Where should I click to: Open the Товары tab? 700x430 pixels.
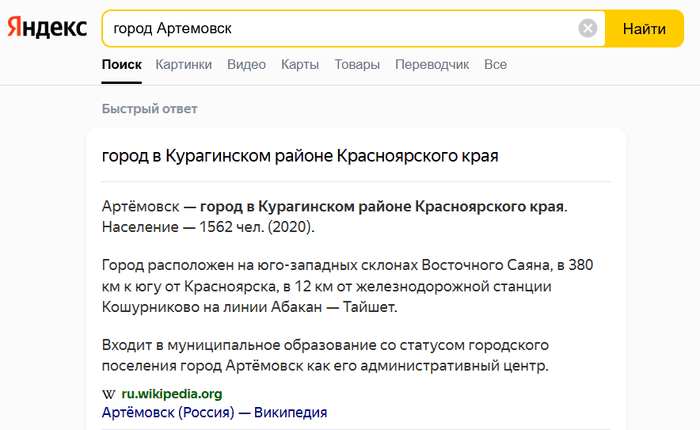tap(357, 64)
